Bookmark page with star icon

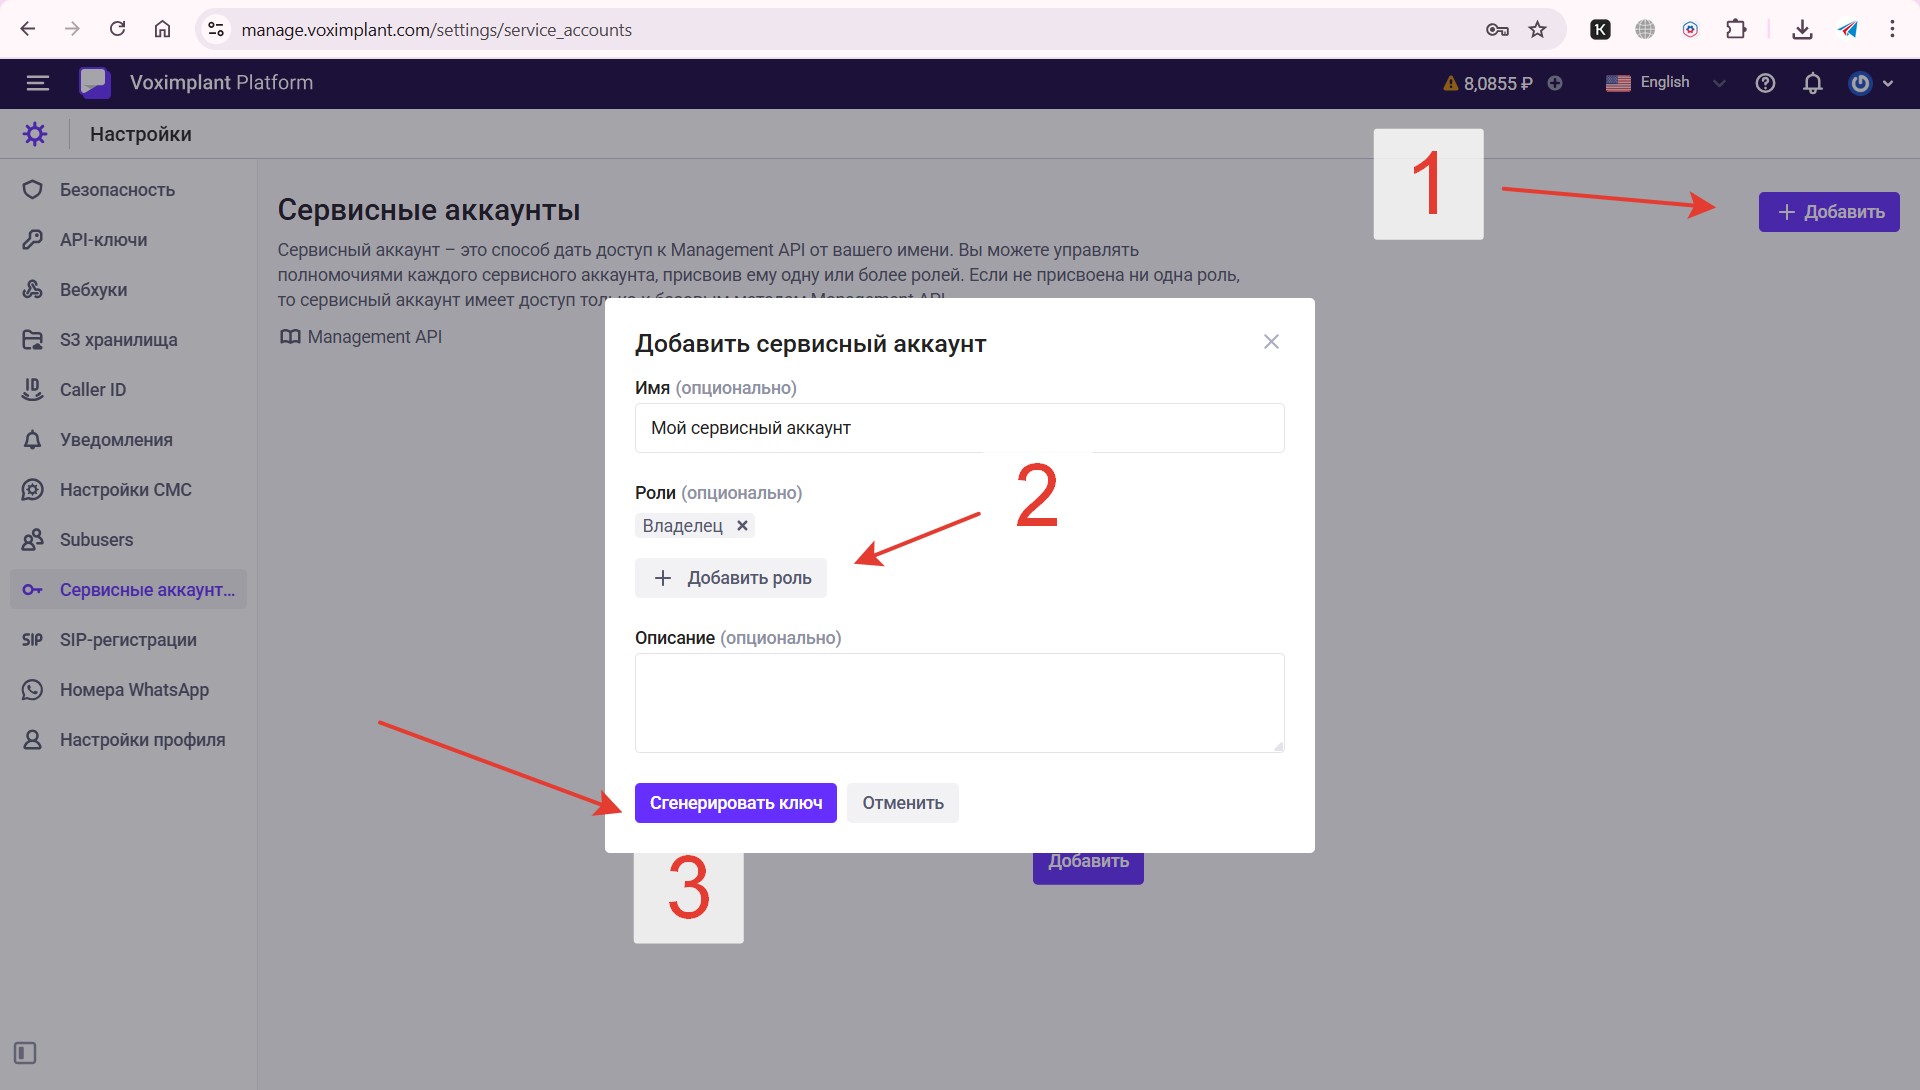pos(1538,29)
